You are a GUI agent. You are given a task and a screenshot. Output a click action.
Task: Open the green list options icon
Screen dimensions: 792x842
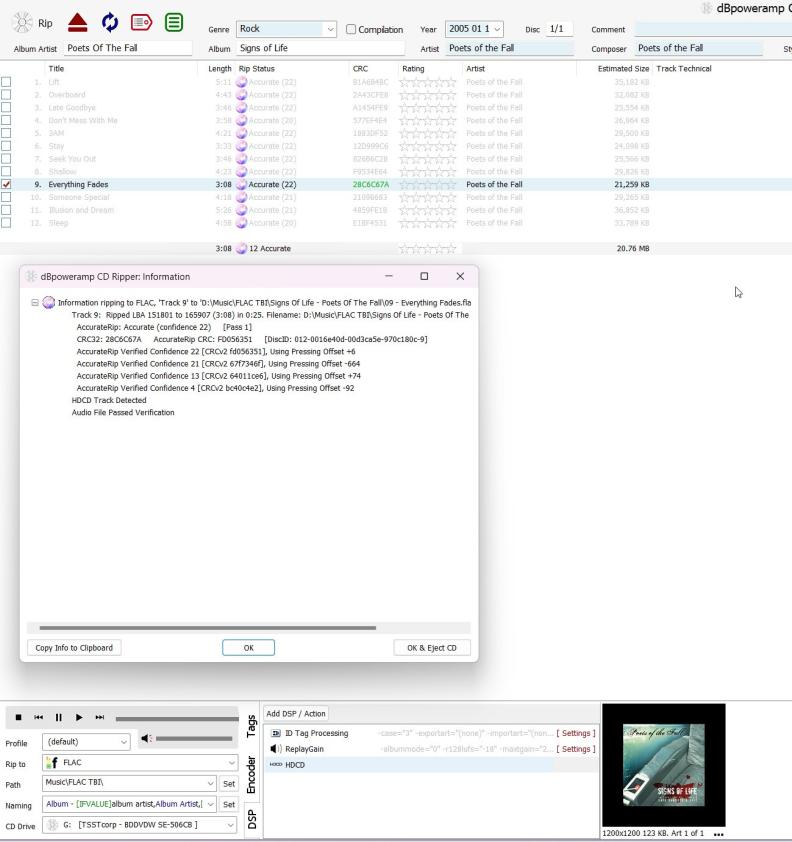point(174,23)
